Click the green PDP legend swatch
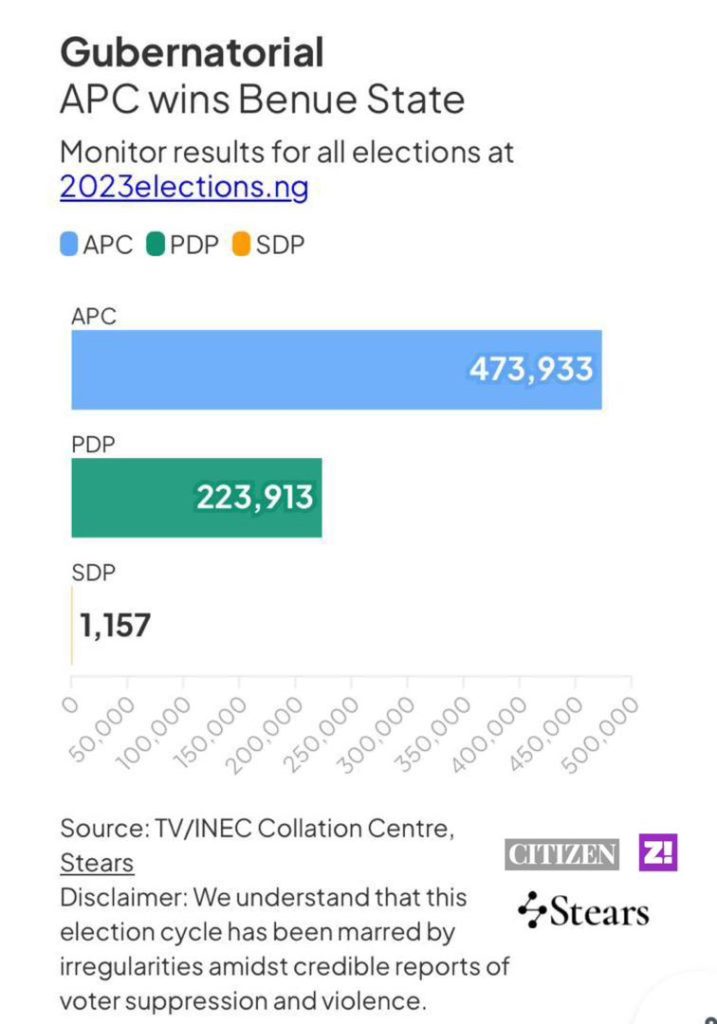This screenshot has width=717, height=1024. [155, 244]
